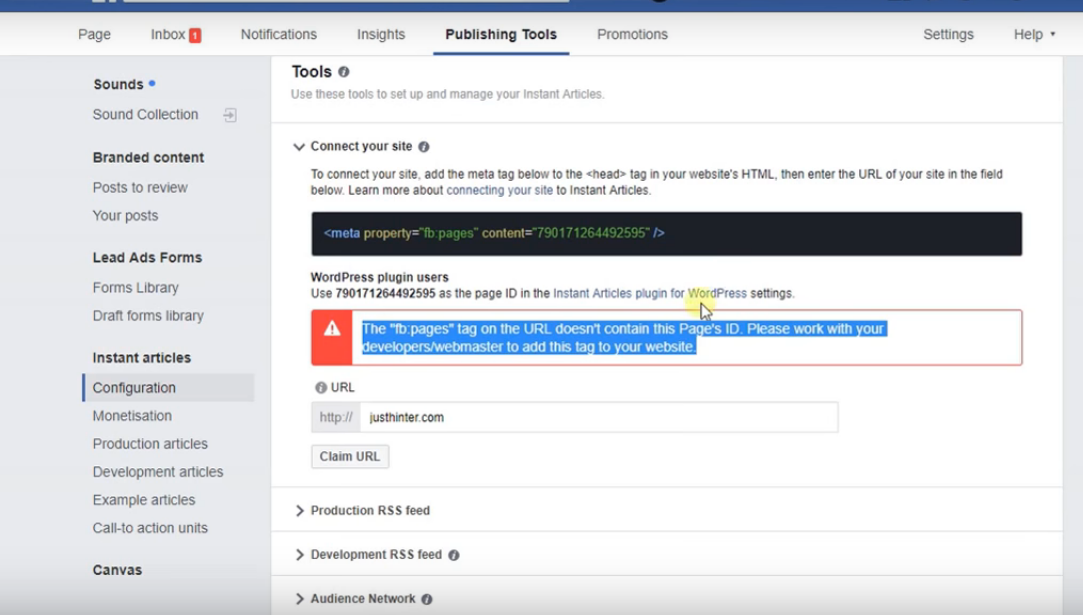Open the Promotions tab
The height and width of the screenshot is (615, 1083).
tap(632, 35)
